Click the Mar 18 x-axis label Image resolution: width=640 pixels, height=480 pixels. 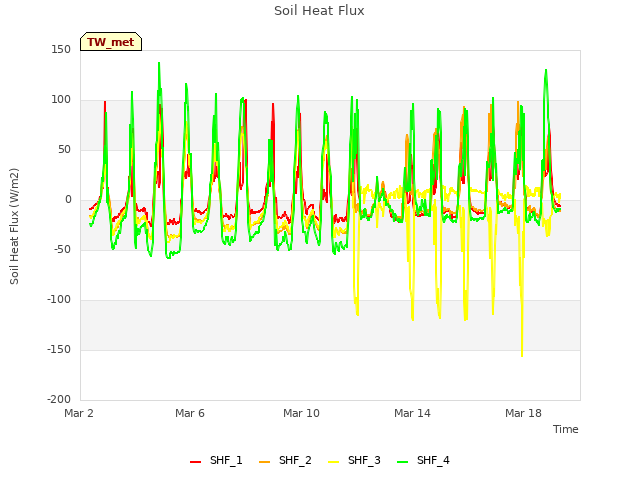(x=523, y=413)
